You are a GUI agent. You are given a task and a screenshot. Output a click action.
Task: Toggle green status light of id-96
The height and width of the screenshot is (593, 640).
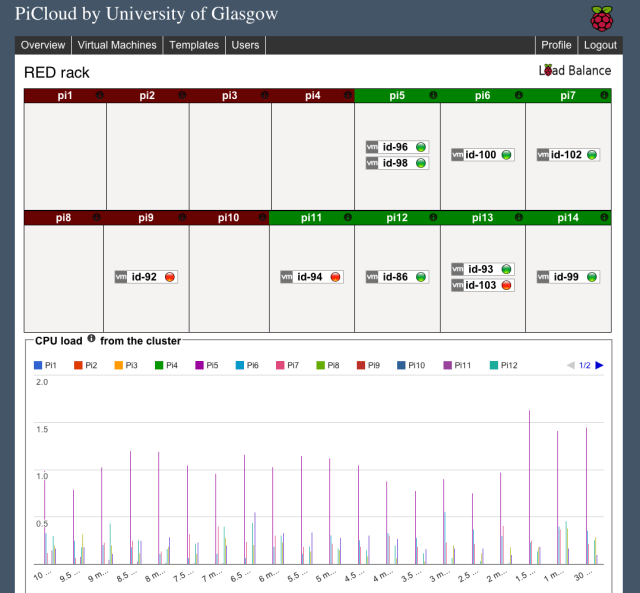pos(421,147)
